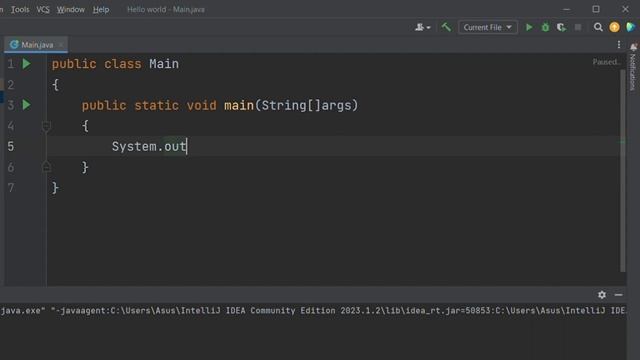640x360 pixels.
Task: Click the main(String[]args) method signature
Action: 291,105
